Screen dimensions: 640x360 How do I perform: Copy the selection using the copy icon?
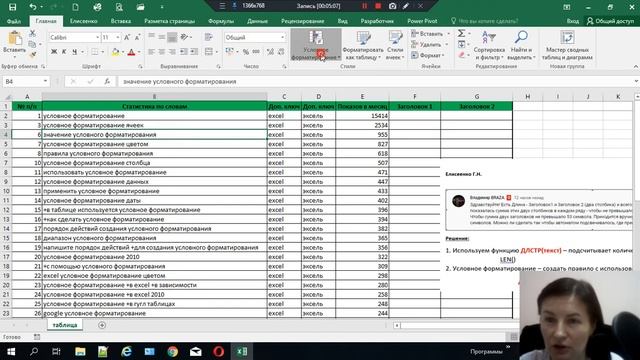[32, 44]
